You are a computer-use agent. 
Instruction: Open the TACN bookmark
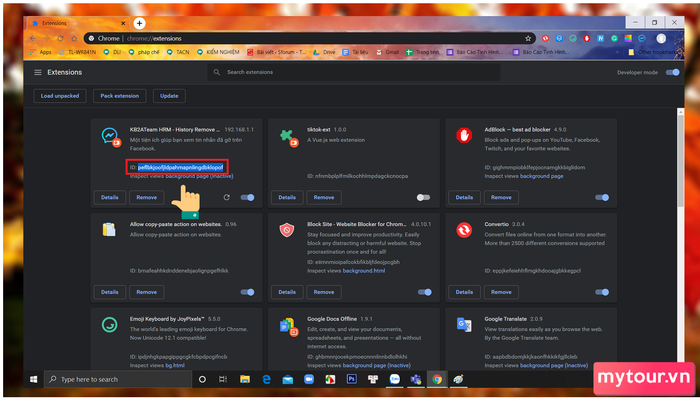[x=178, y=52]
